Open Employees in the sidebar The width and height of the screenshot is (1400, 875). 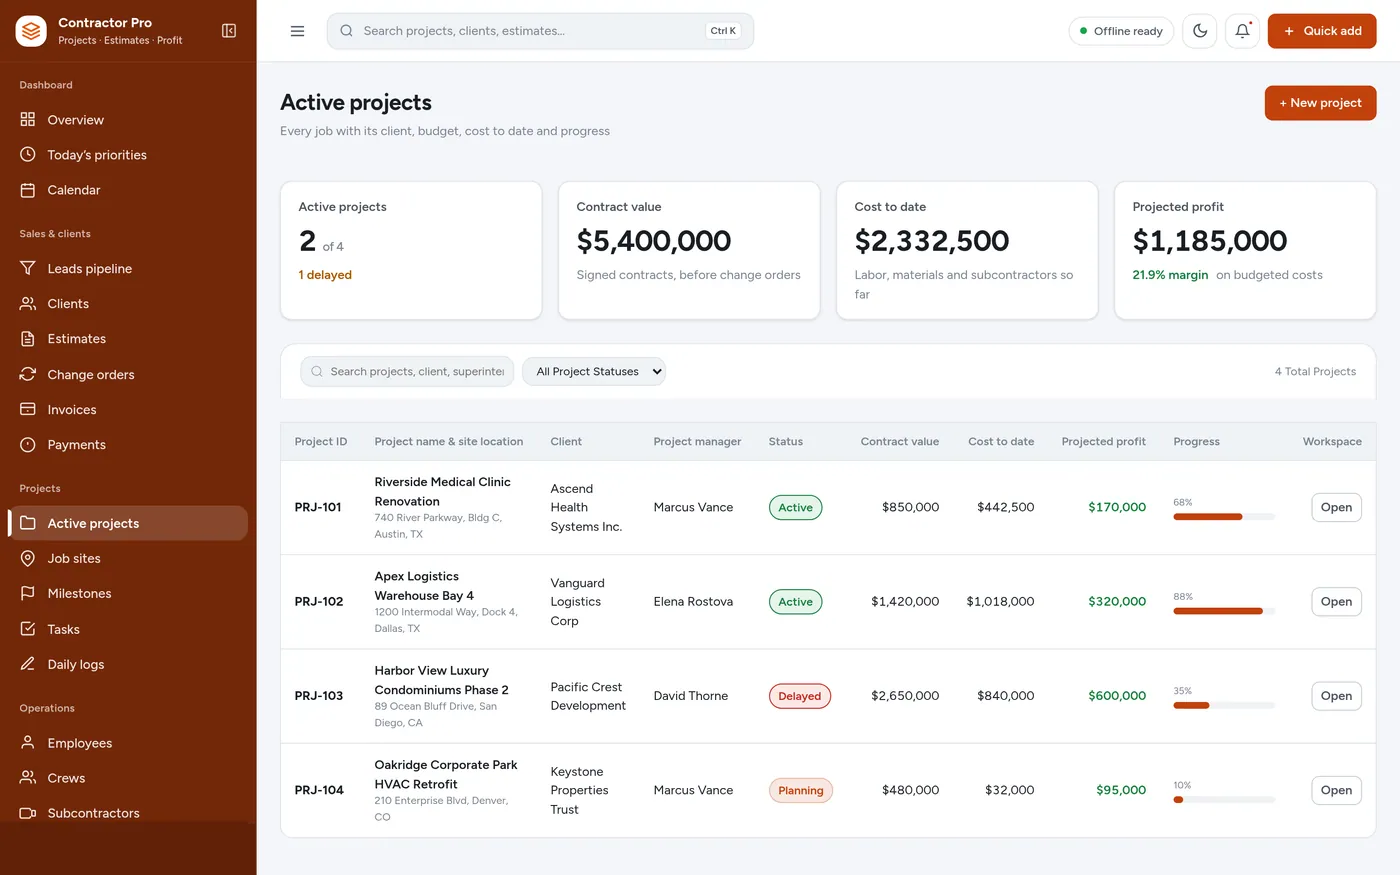[128, 743]
